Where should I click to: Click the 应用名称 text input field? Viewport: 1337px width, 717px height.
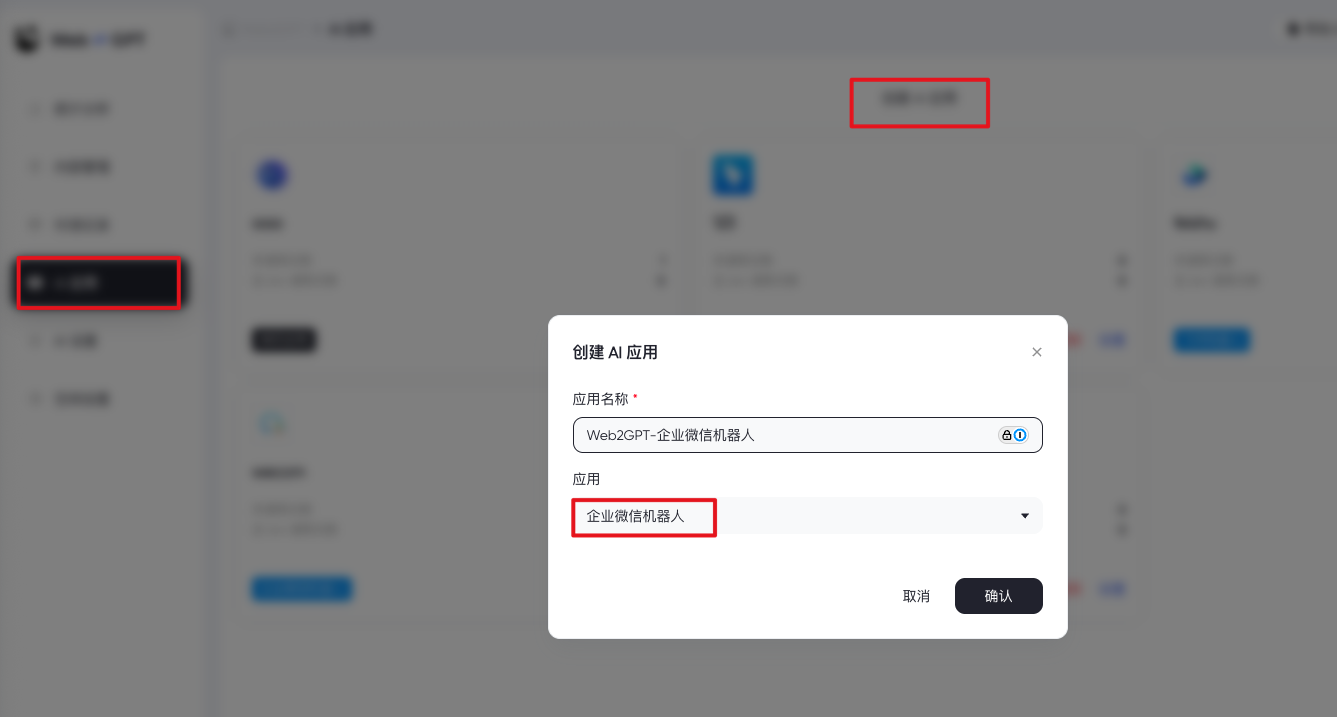tap(808, 435)
